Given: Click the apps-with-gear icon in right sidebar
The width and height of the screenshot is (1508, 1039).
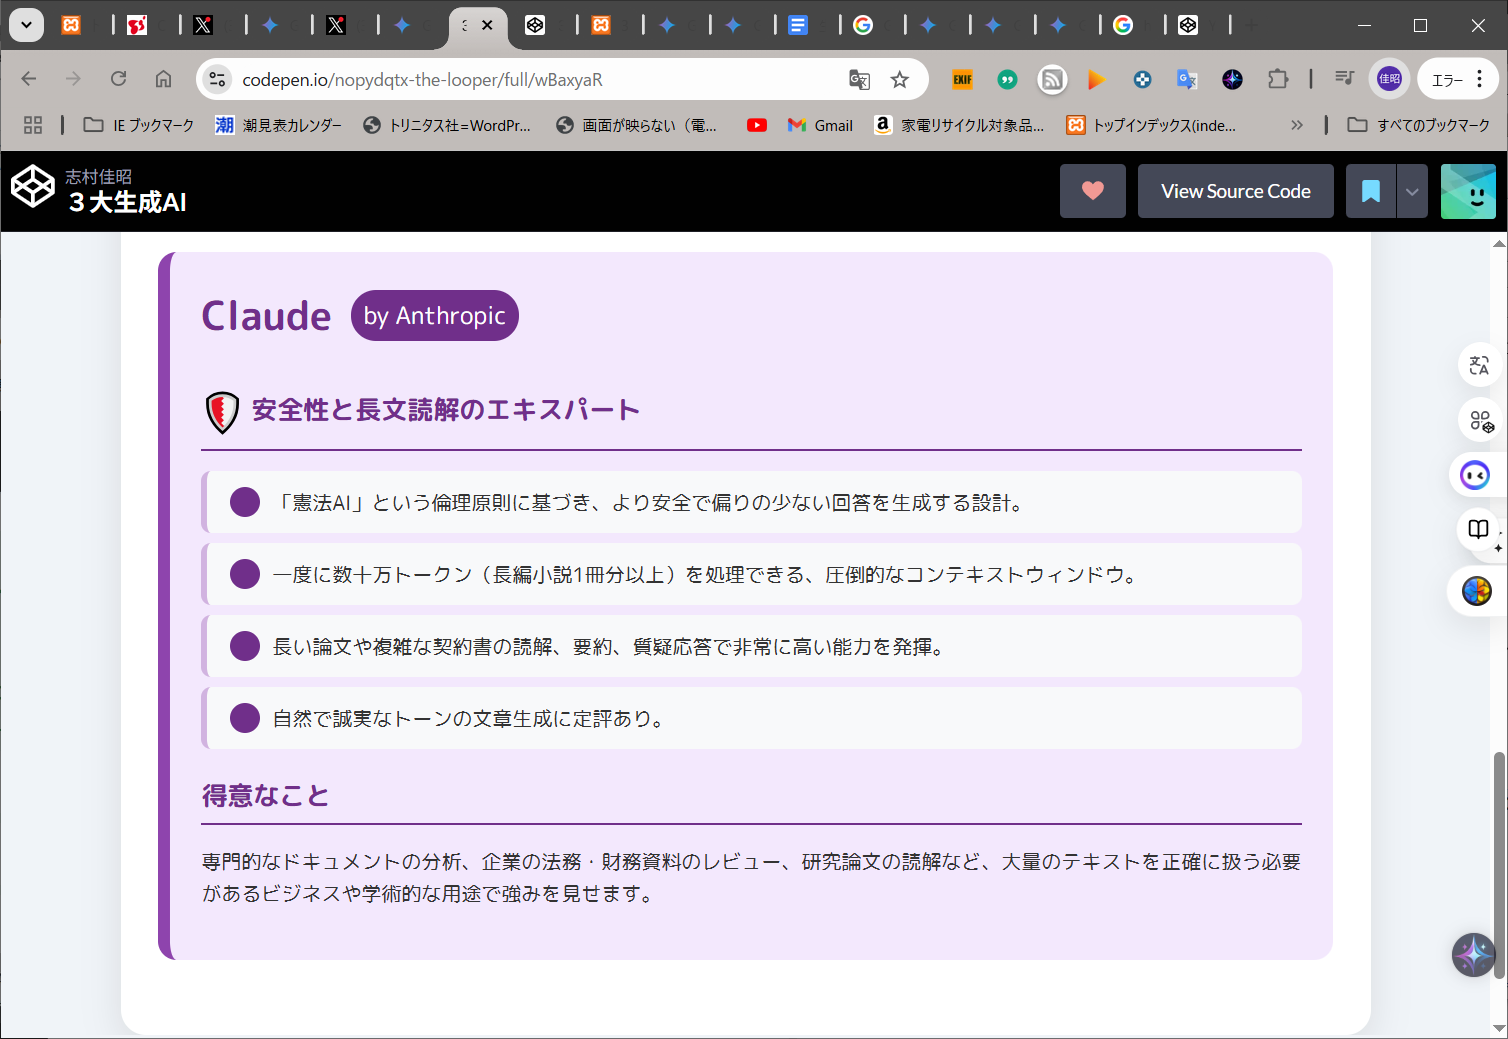Looking at the screenshot, I should click(x=1479, y=420).
